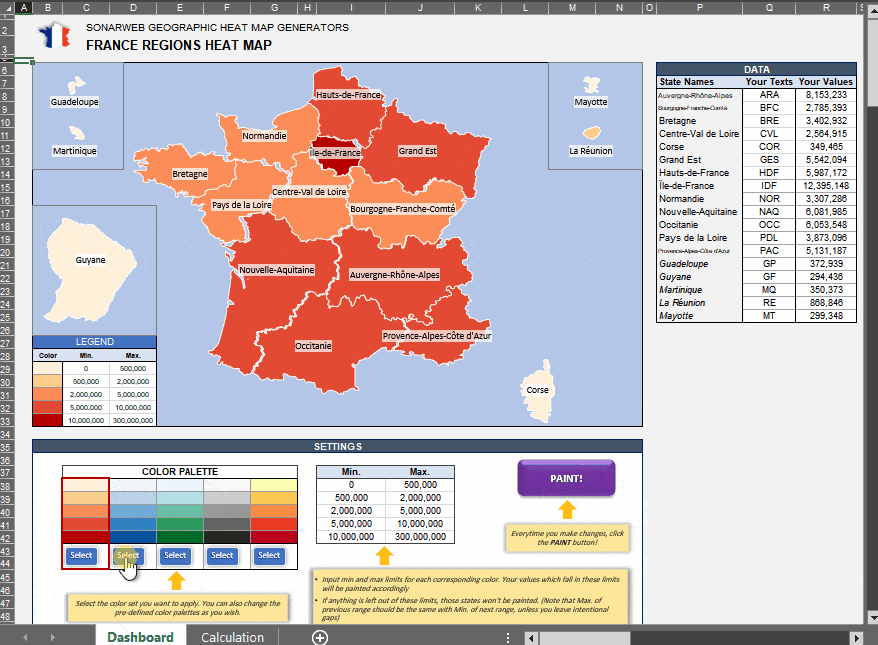878x645 pixels.
Task: Click the select-all corner triangle
Action: (6, 7)
